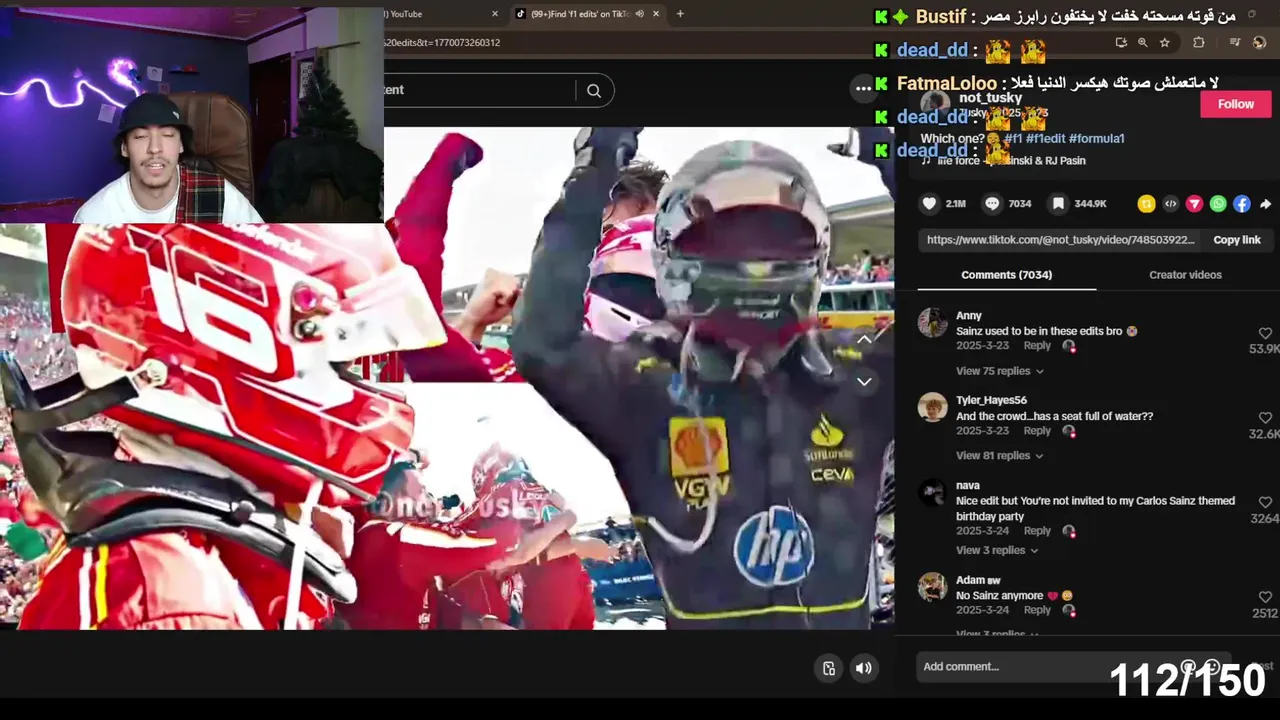Screen dimensions: 1280x720
Task: Go to previous video with up chevron
Action: click(864, 340)
